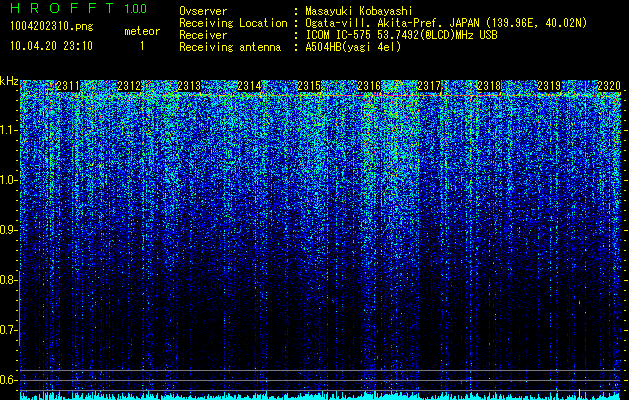Viewport: 629px width, 400px height.
Task: Click the Ogata-vill. Akita-Pref. JAPAN location text
Action: (446, 23)
